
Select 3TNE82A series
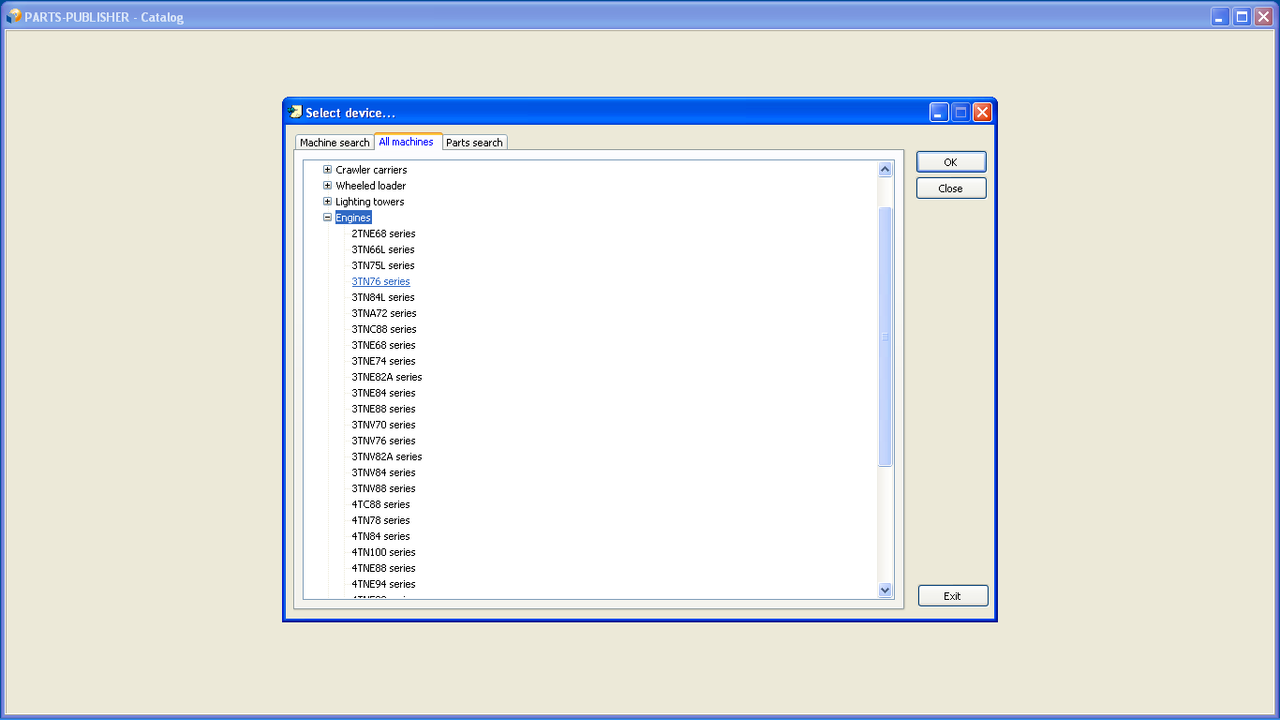pos(387,378)
